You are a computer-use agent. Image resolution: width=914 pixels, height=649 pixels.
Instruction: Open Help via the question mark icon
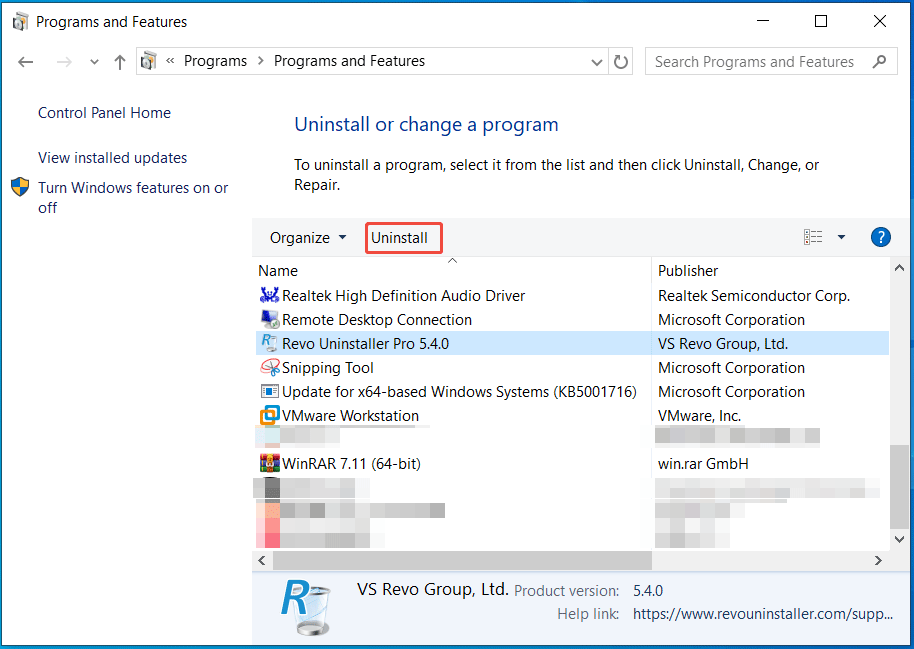[x=880, y=237]
